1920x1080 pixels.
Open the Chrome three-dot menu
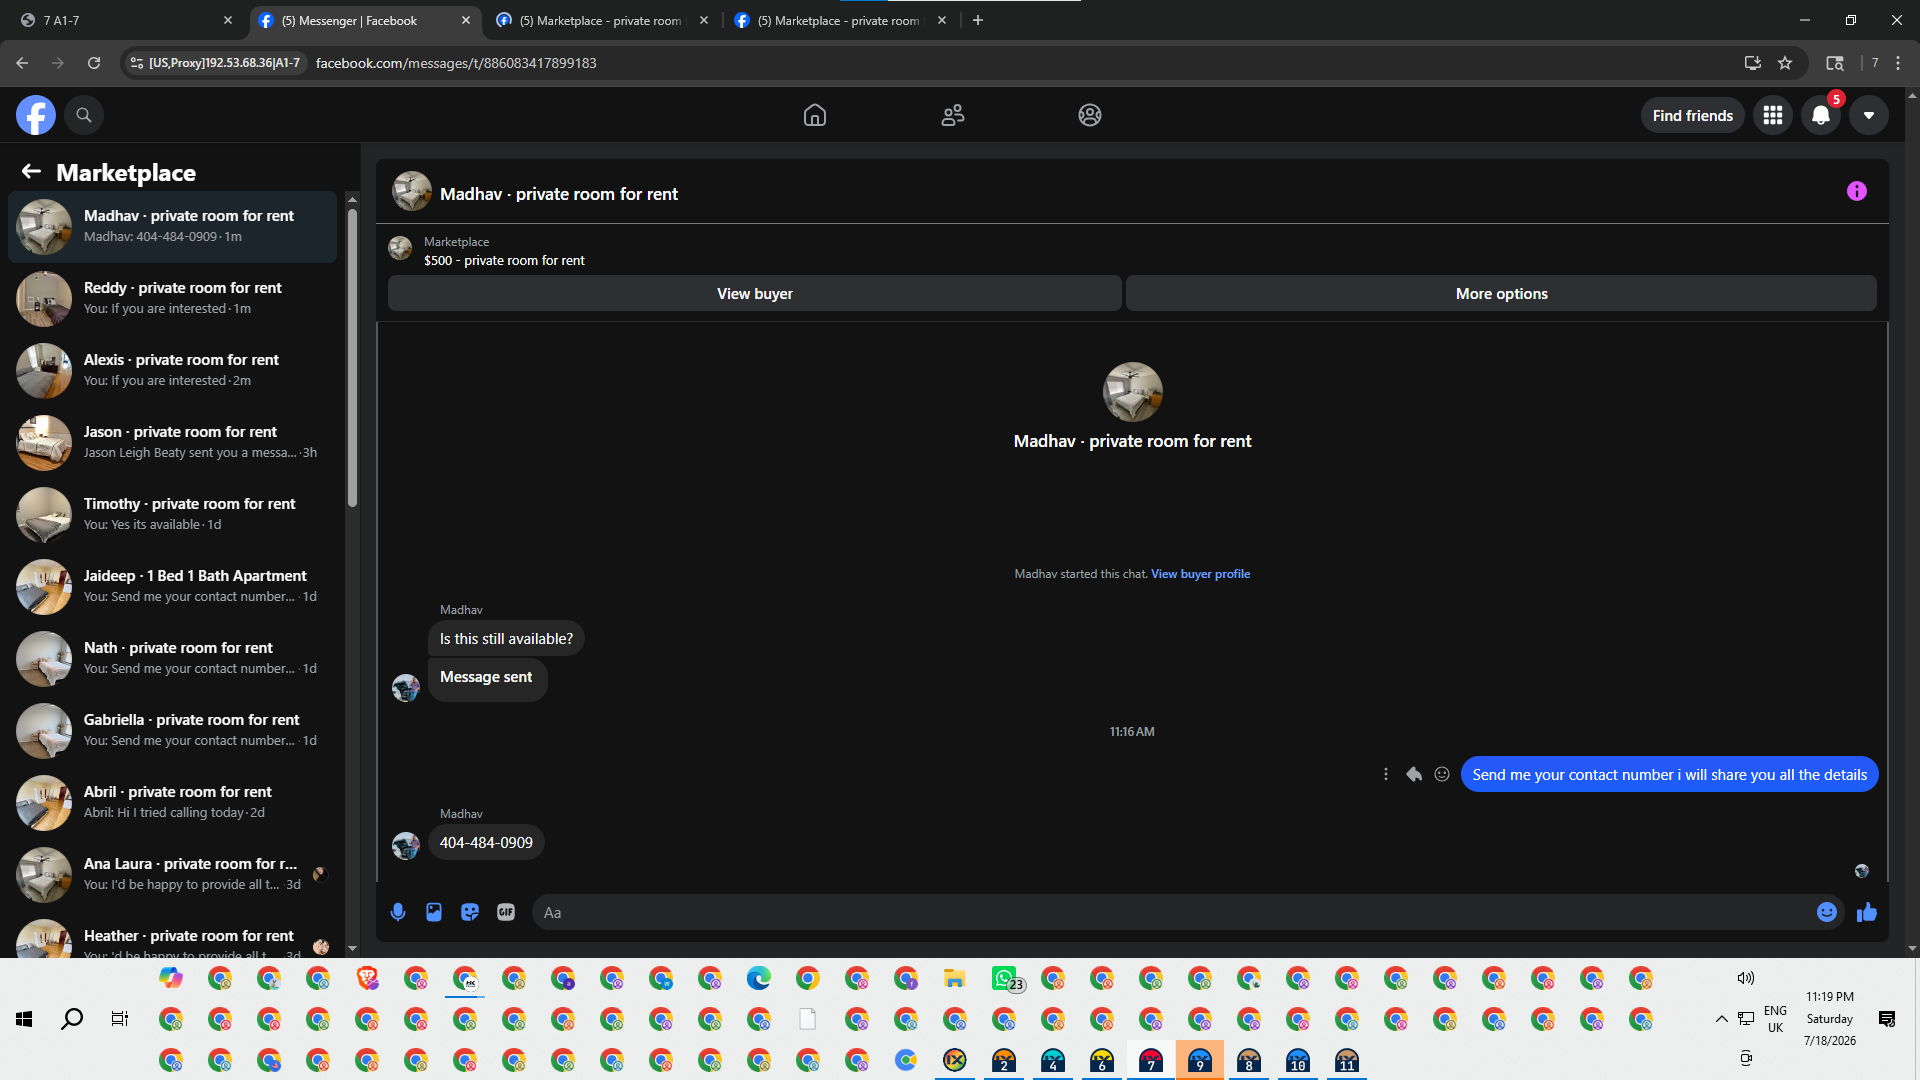pyautogui.click(x=1898, y=63)
